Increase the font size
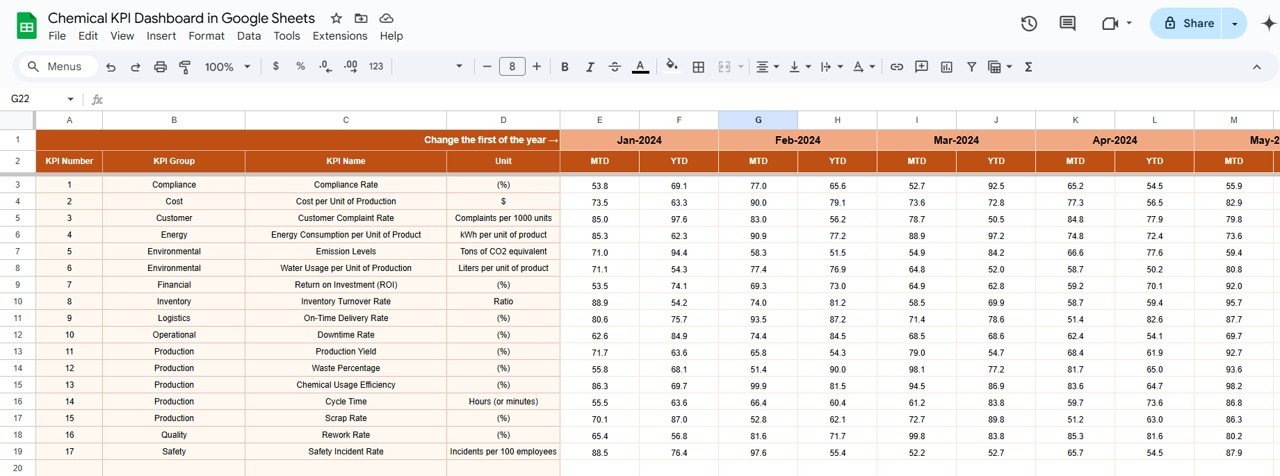 pos(537,67)
